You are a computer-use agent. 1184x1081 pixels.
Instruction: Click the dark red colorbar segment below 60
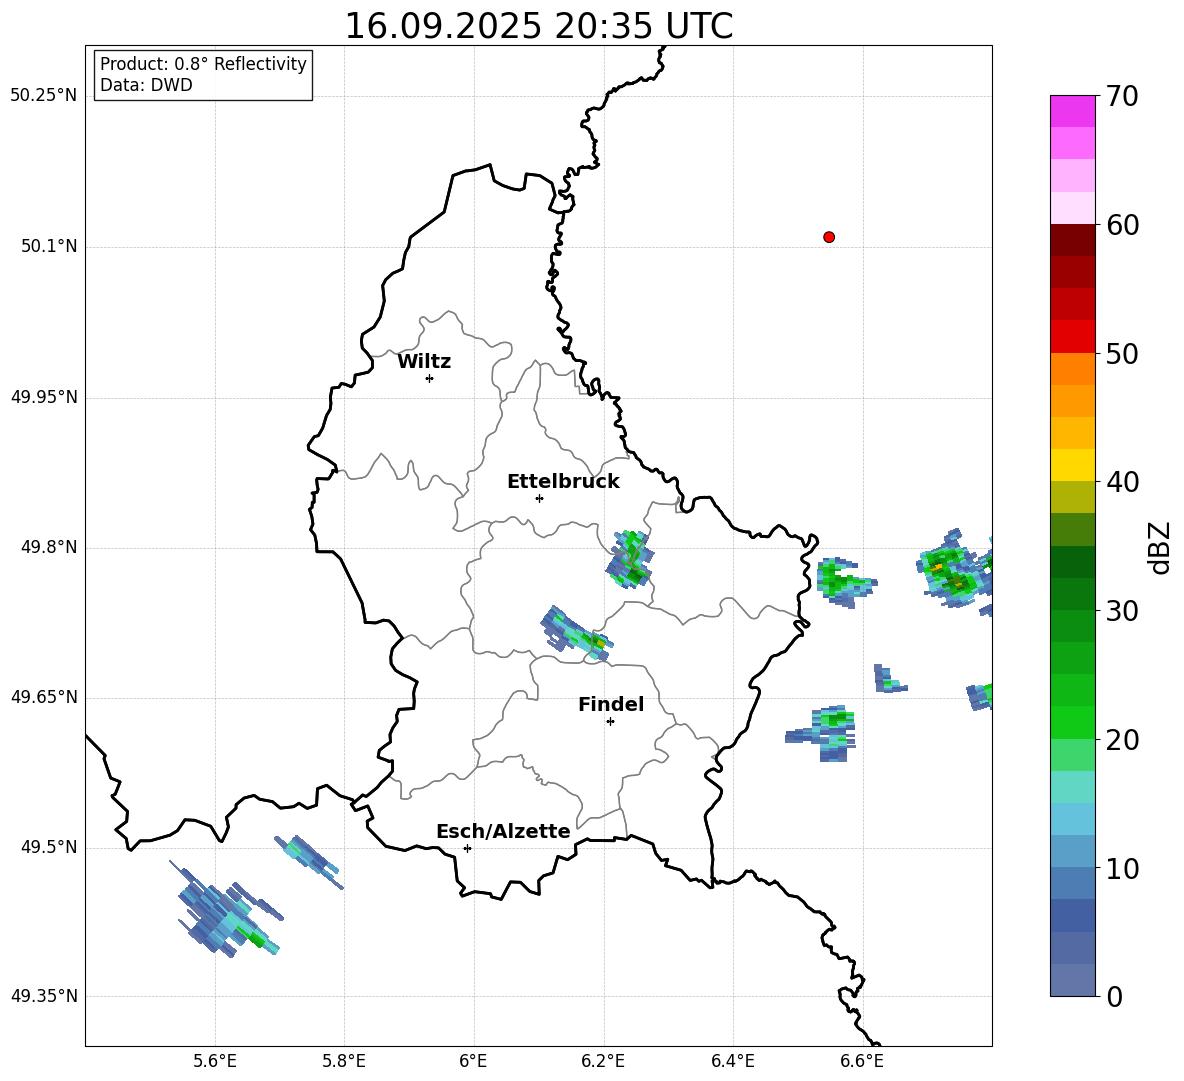pyautogui.click(x=1072, y=240)
